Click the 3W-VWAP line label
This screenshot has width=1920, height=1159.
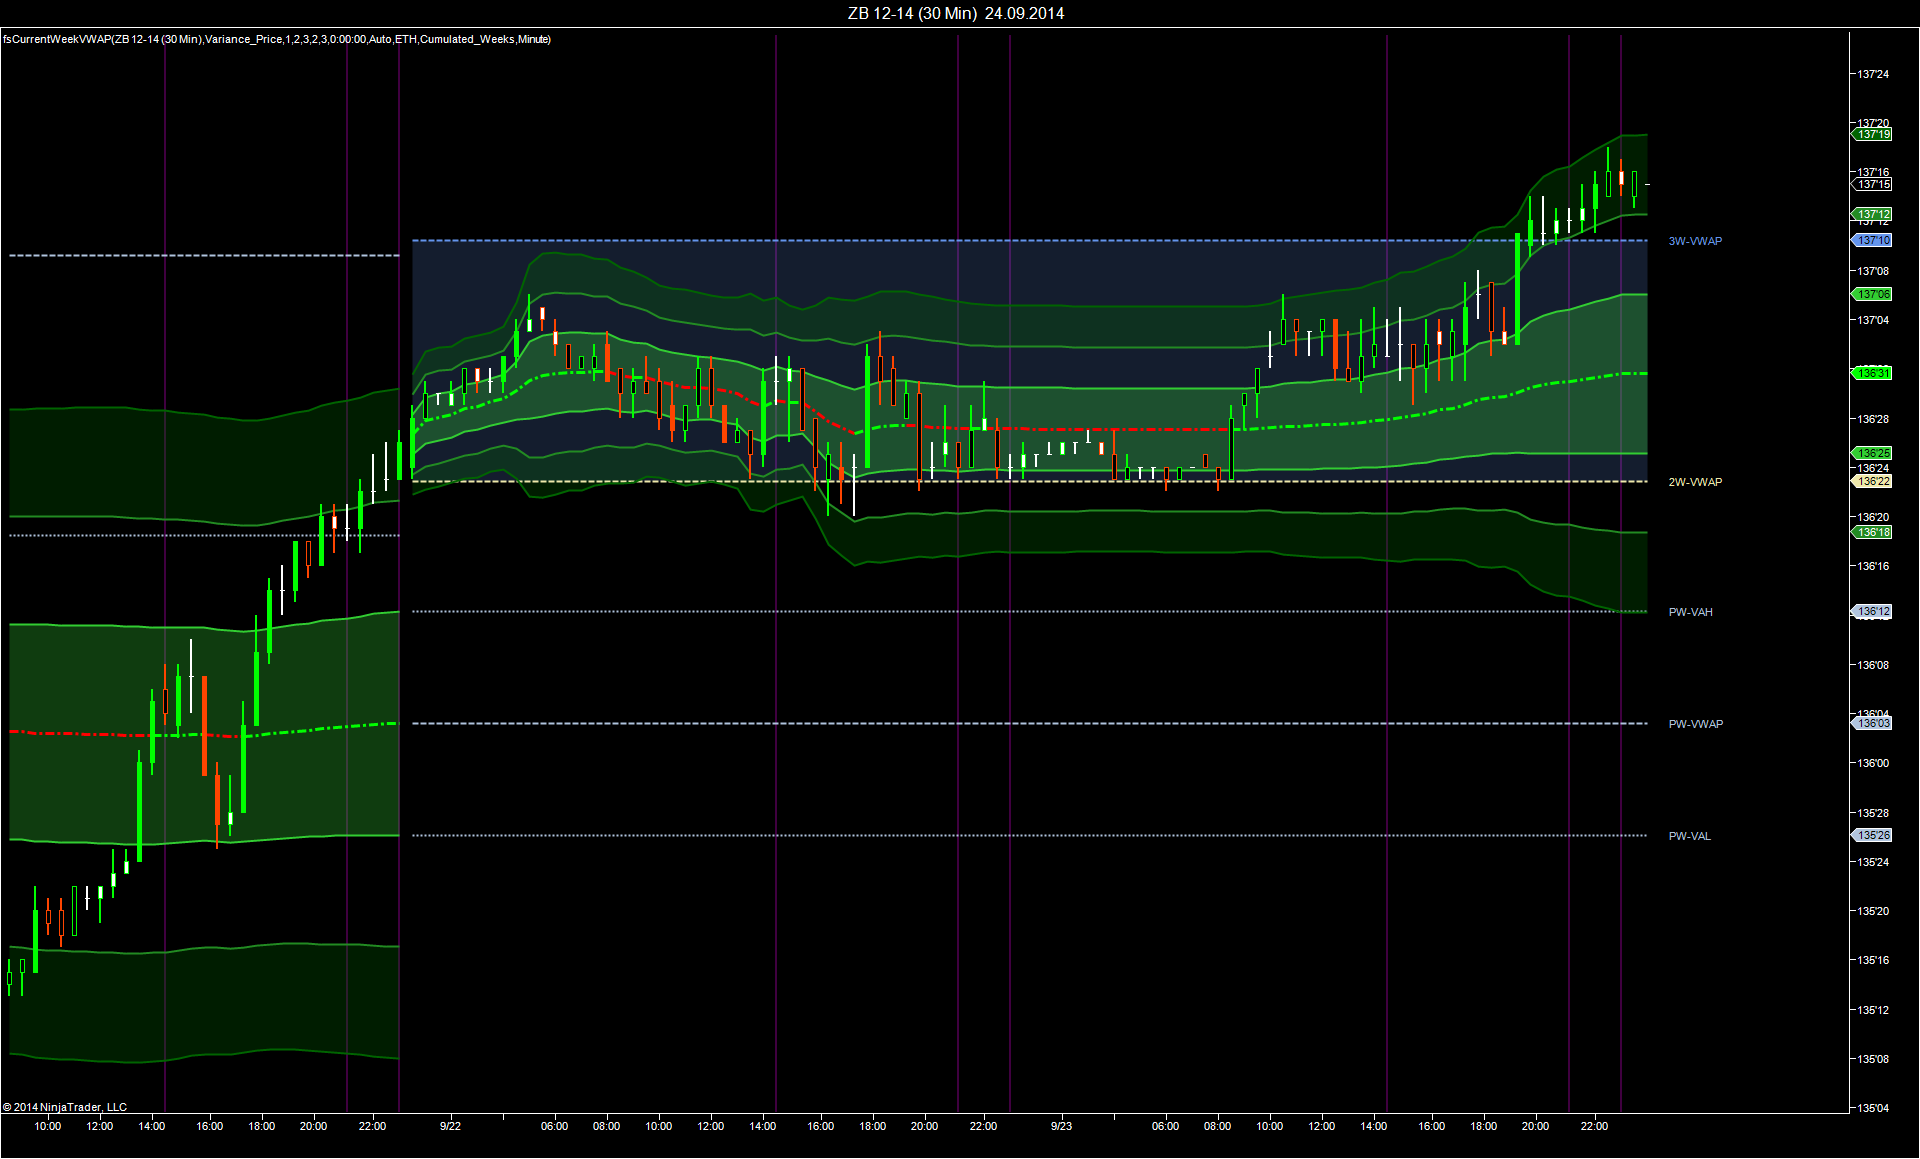[x=1695, y=241]
